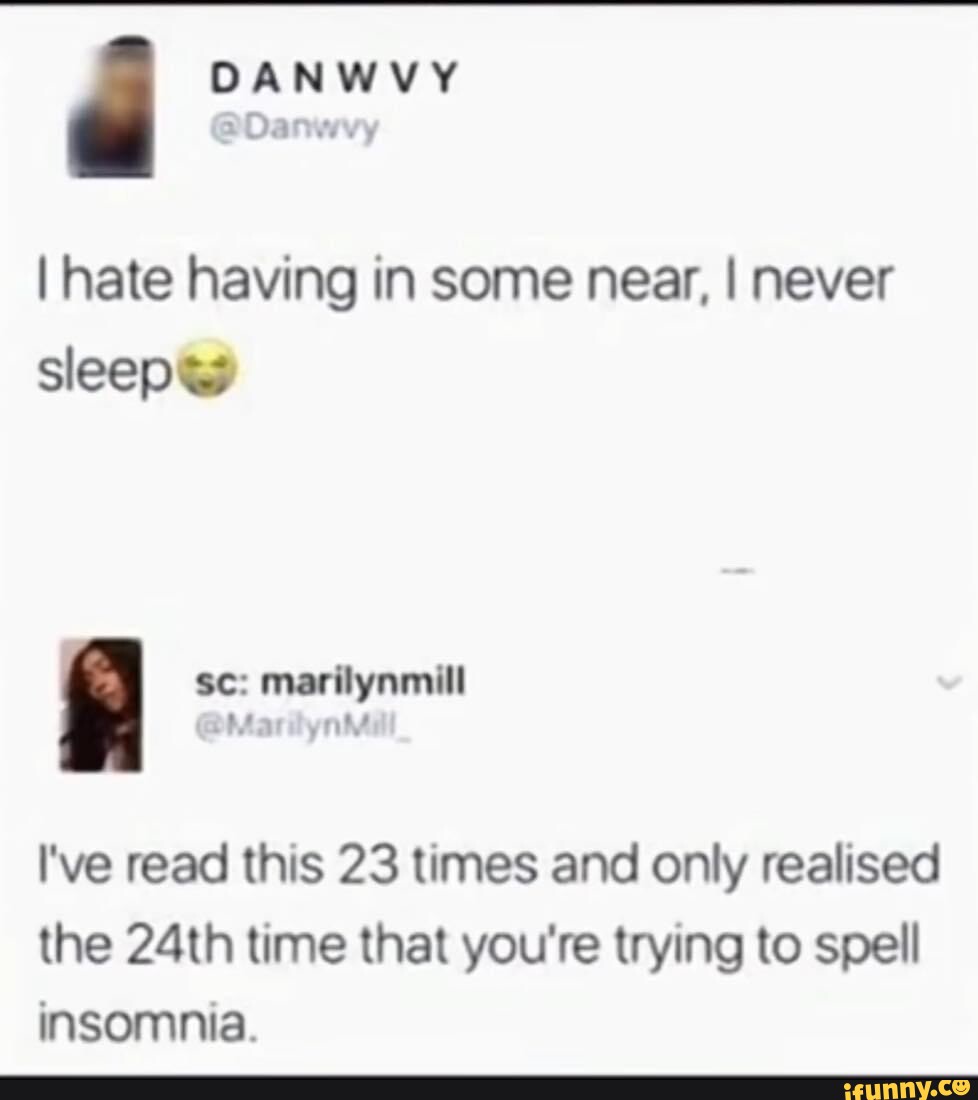The width and height of the screenshot is (978, 1100).
Task: Click the DANWVY display name
Action: point(335,77)
